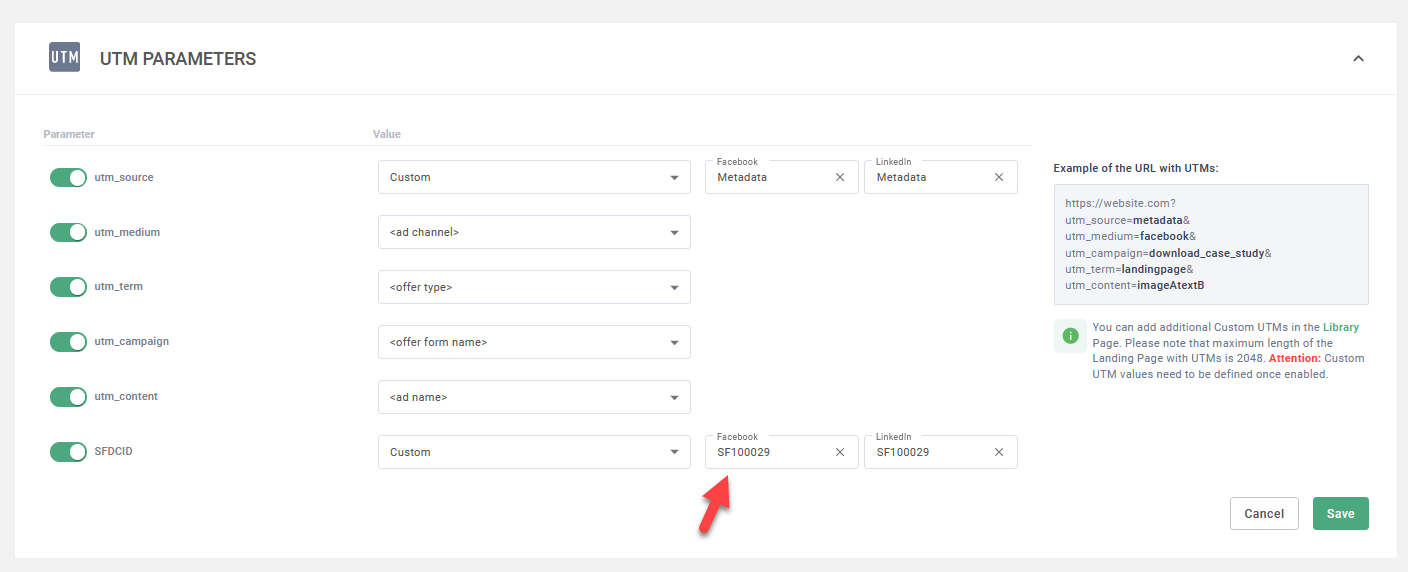This screenshot has height=572, width=1408.
Task: Open the <ad name> dropdown
Action: tap(534, 397)
